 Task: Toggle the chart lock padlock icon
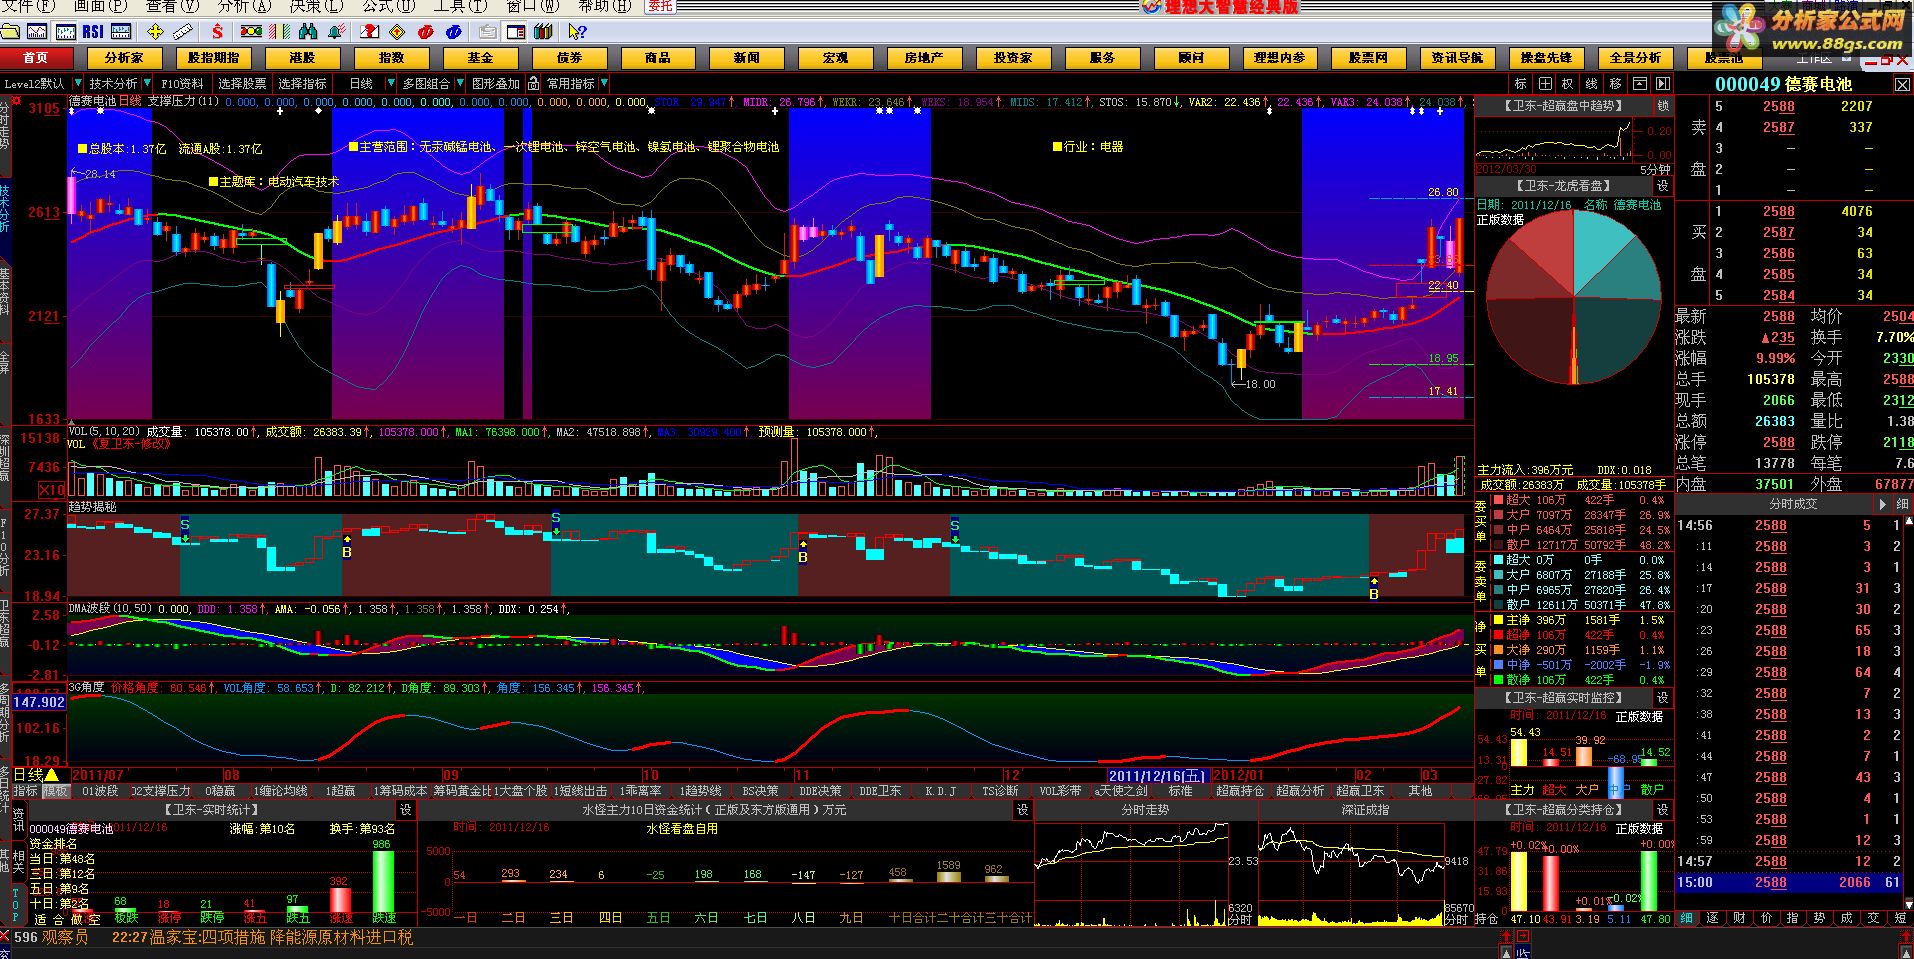532,84
